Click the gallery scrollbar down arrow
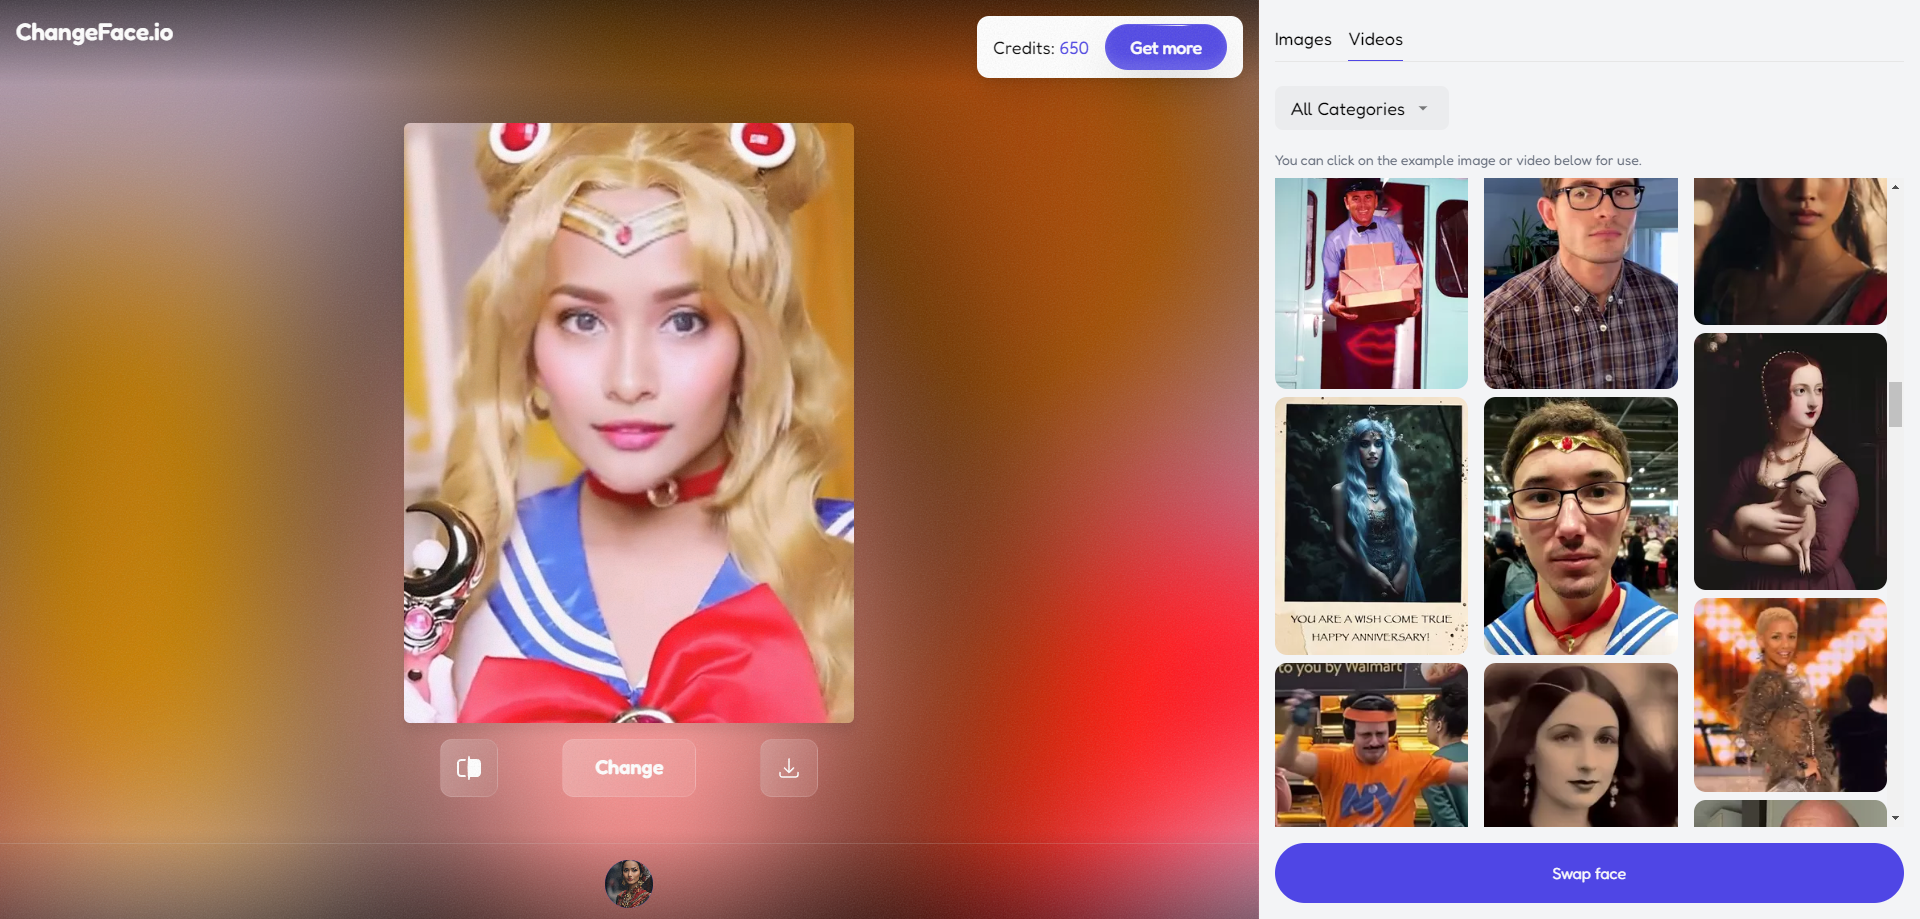1920x919 pixels. (1895, 818)
